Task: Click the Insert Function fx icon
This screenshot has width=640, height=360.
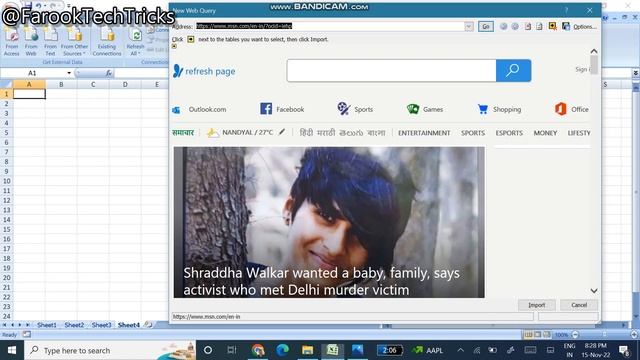Action: pos(109,73)
